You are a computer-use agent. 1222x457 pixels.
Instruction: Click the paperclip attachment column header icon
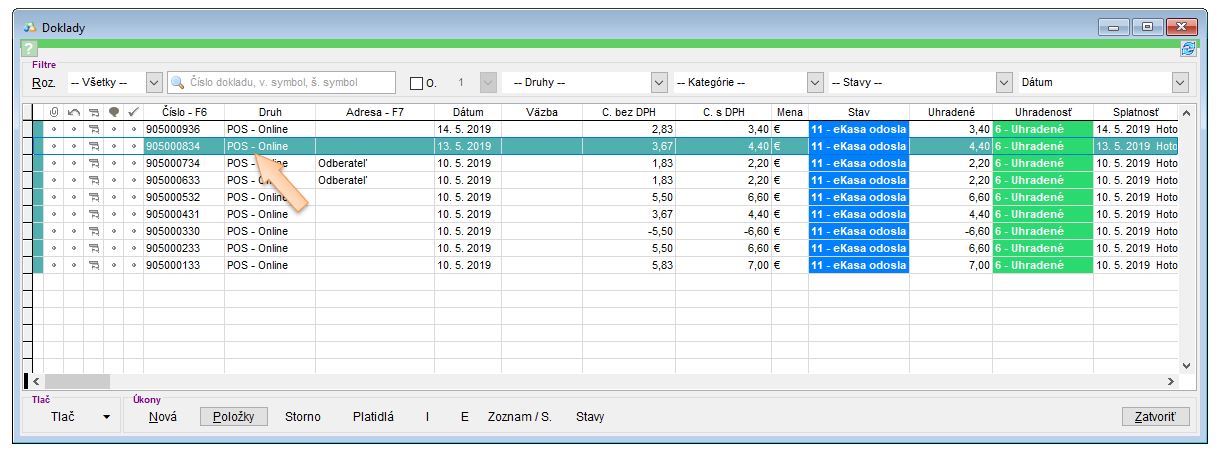(54, 112)
